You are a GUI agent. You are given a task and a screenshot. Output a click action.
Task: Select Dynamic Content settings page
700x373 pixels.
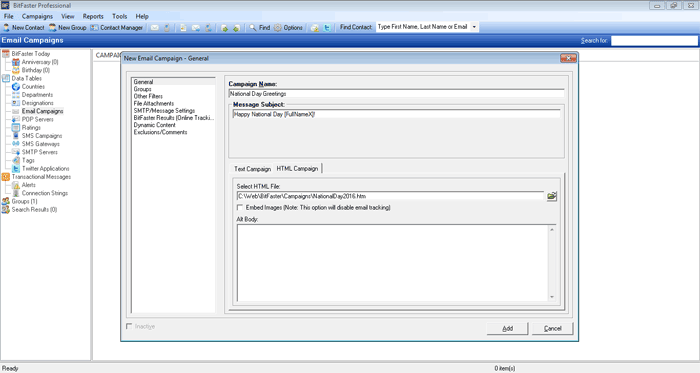pyautogui.click(x=154, y=125)
